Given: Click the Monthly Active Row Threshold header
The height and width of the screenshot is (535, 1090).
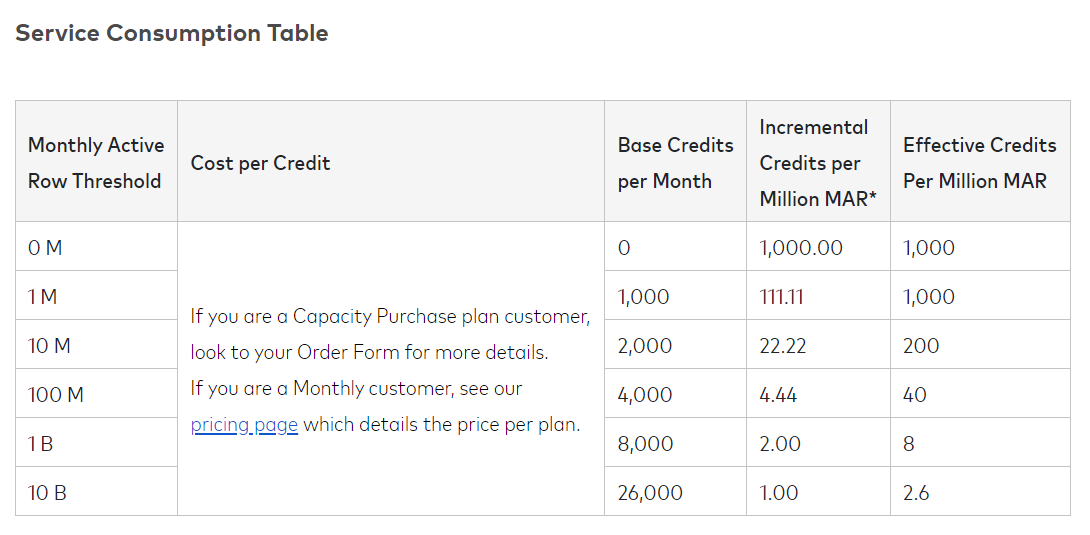Looking at the screenshot, I should coord(95,163).
